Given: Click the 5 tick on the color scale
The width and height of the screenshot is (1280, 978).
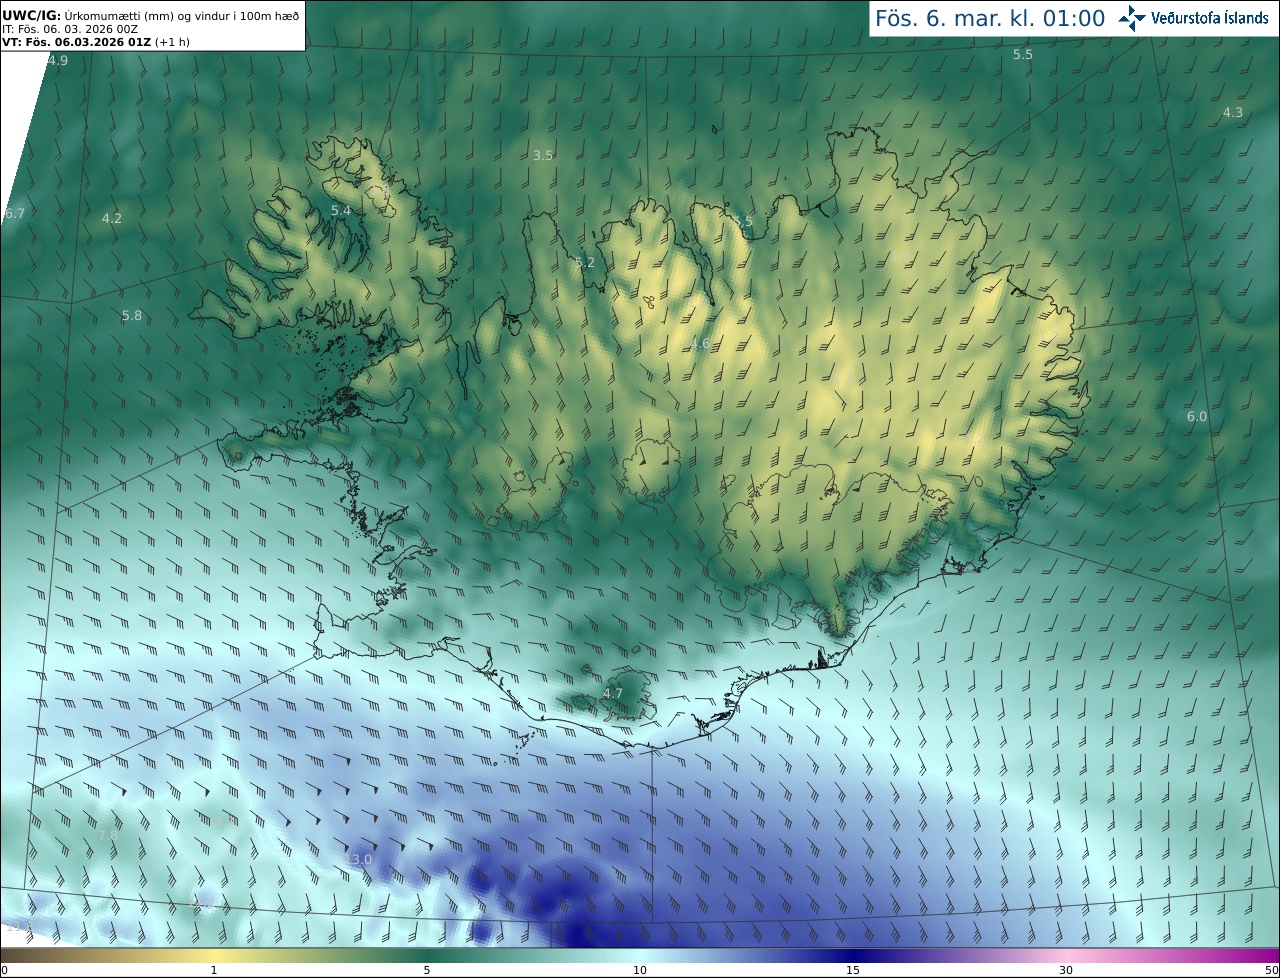Looking at the screenshot, I should (427, 970).
